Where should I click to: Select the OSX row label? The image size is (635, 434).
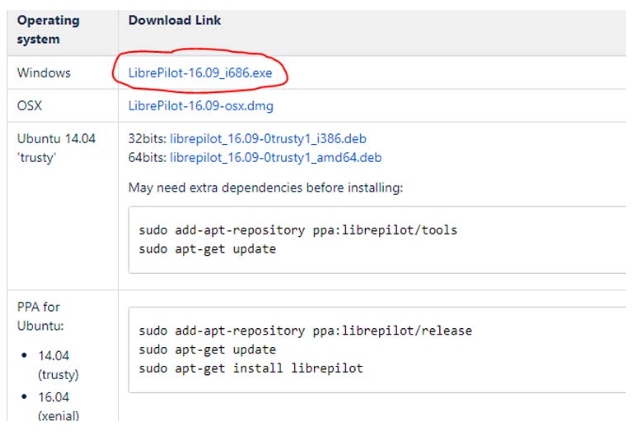(x=30, y=106)
